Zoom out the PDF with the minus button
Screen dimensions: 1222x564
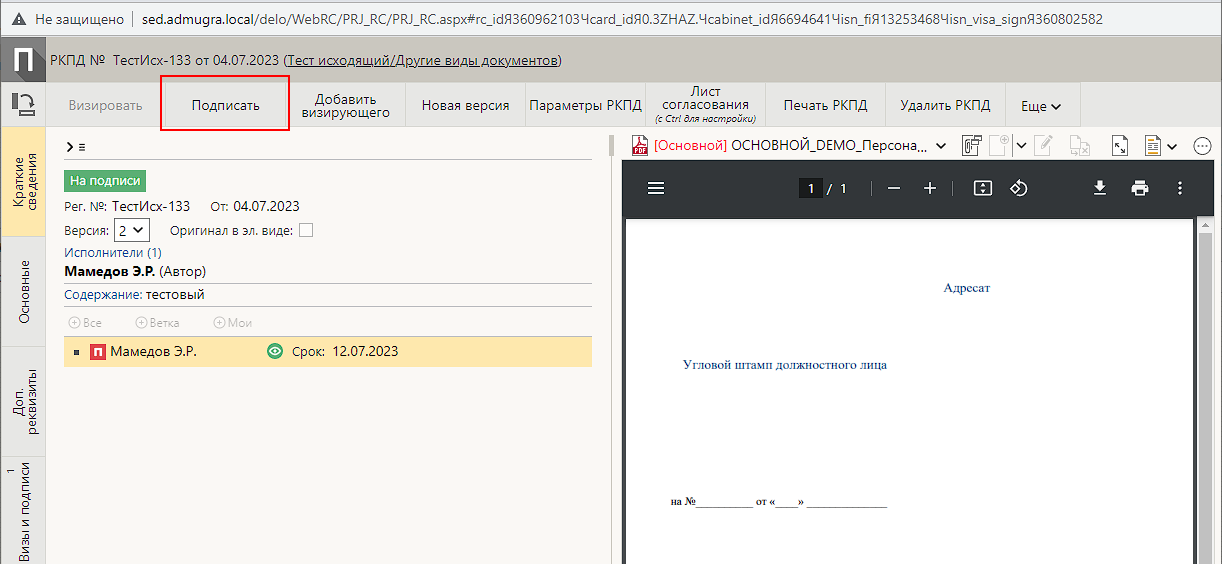pos(894,188)
